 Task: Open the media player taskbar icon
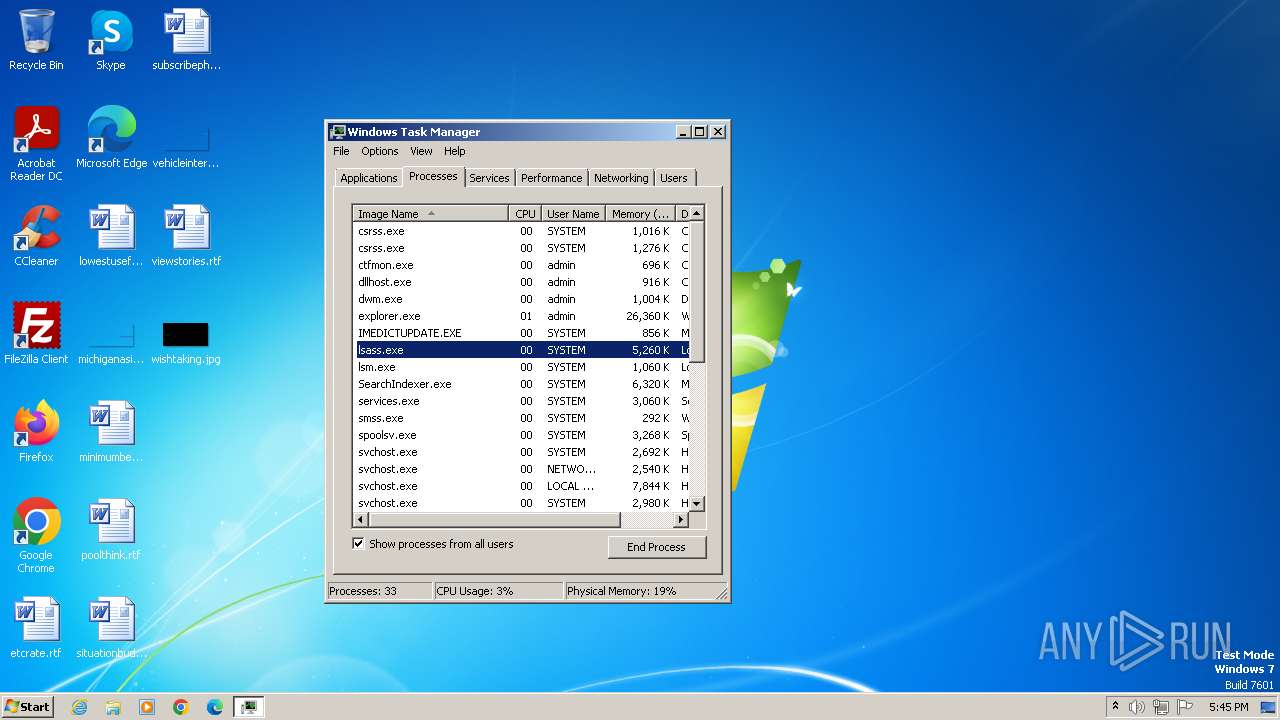pyautogui.click(x=147, y=707)
